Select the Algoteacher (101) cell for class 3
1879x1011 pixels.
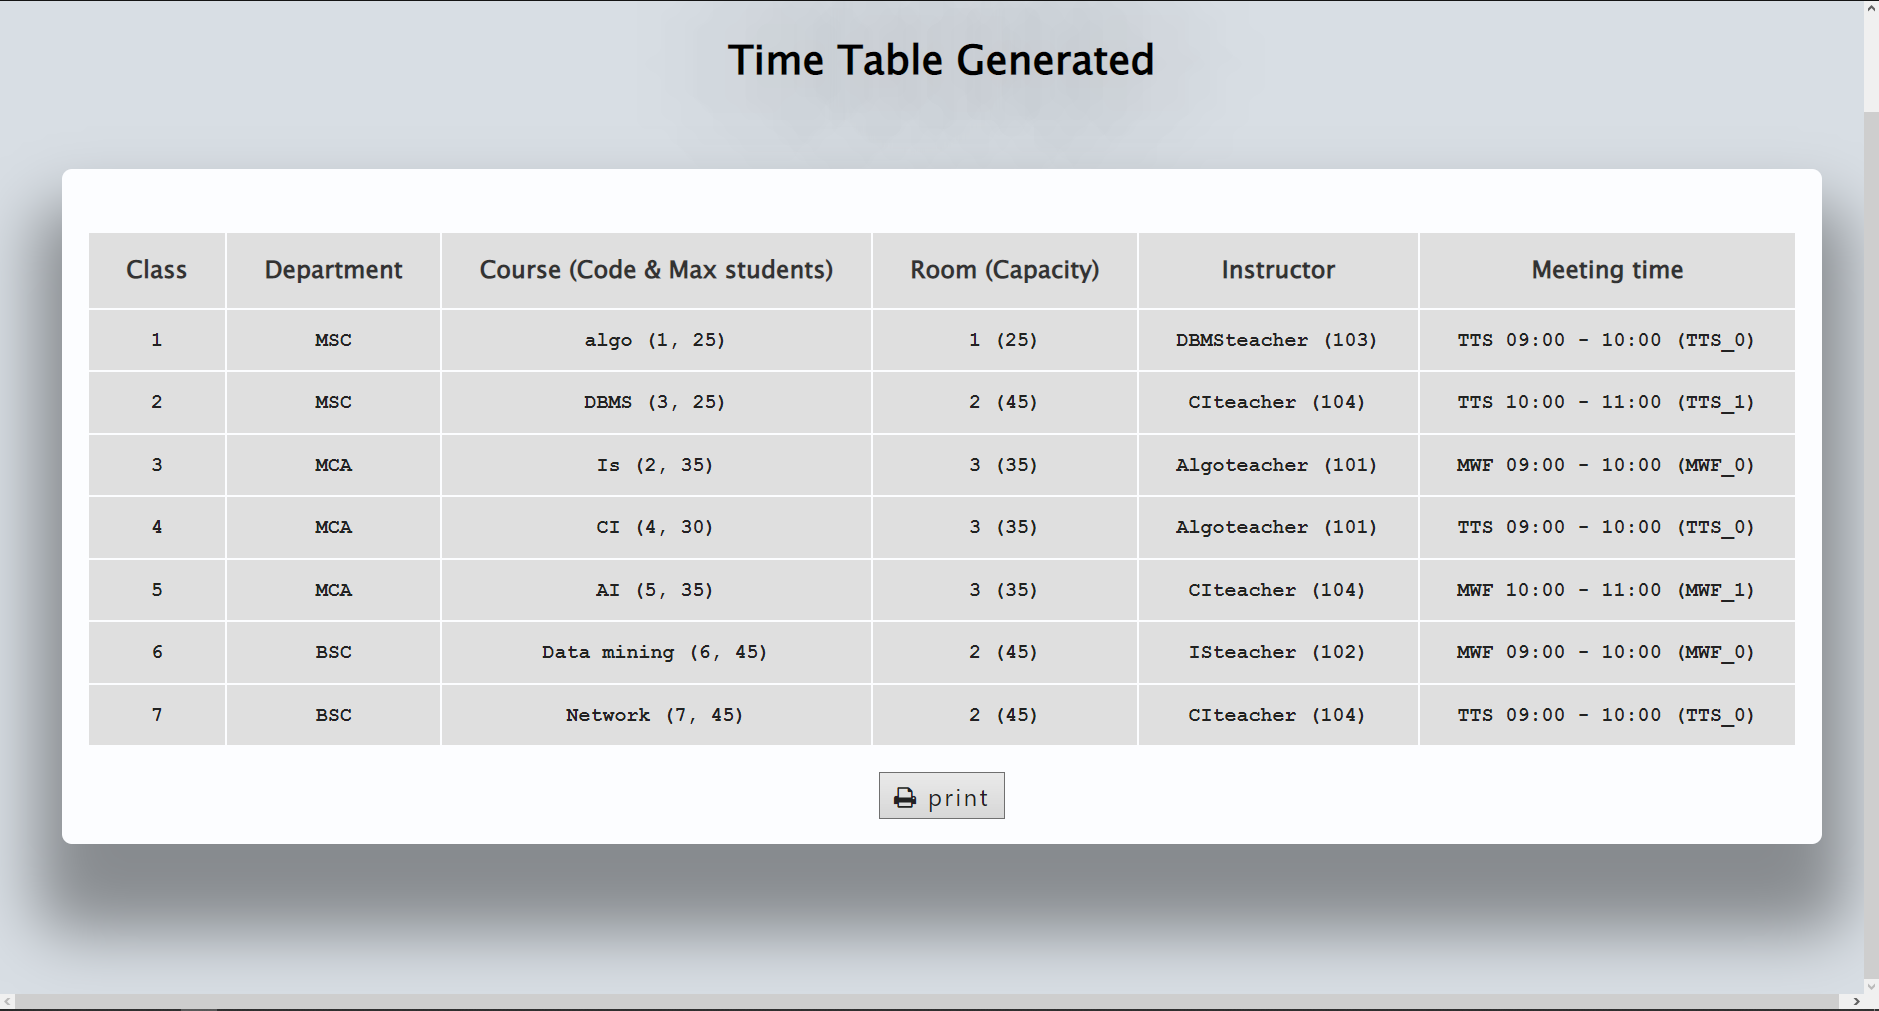1277,465
